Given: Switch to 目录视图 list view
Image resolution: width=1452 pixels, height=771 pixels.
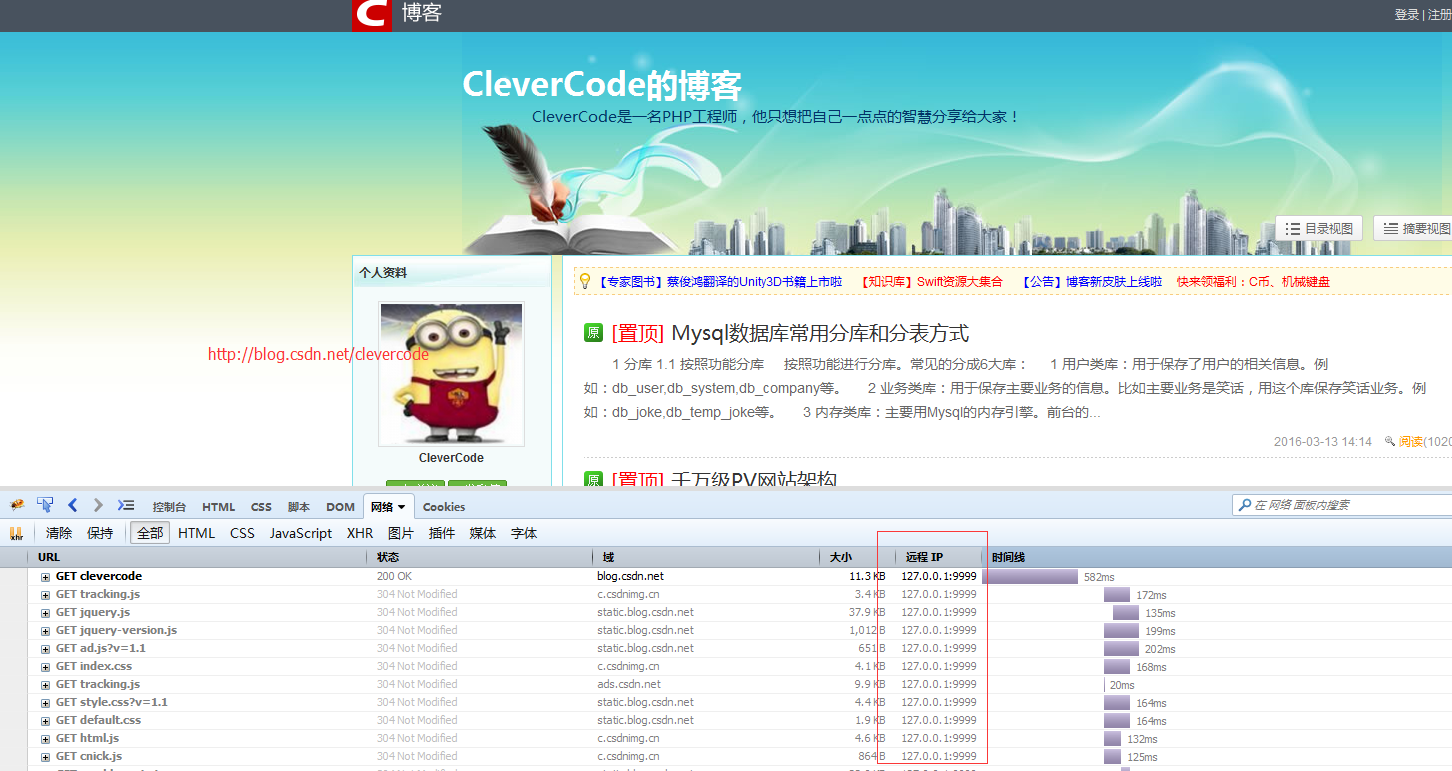Looking at the screenshot, I should 1319,229.
